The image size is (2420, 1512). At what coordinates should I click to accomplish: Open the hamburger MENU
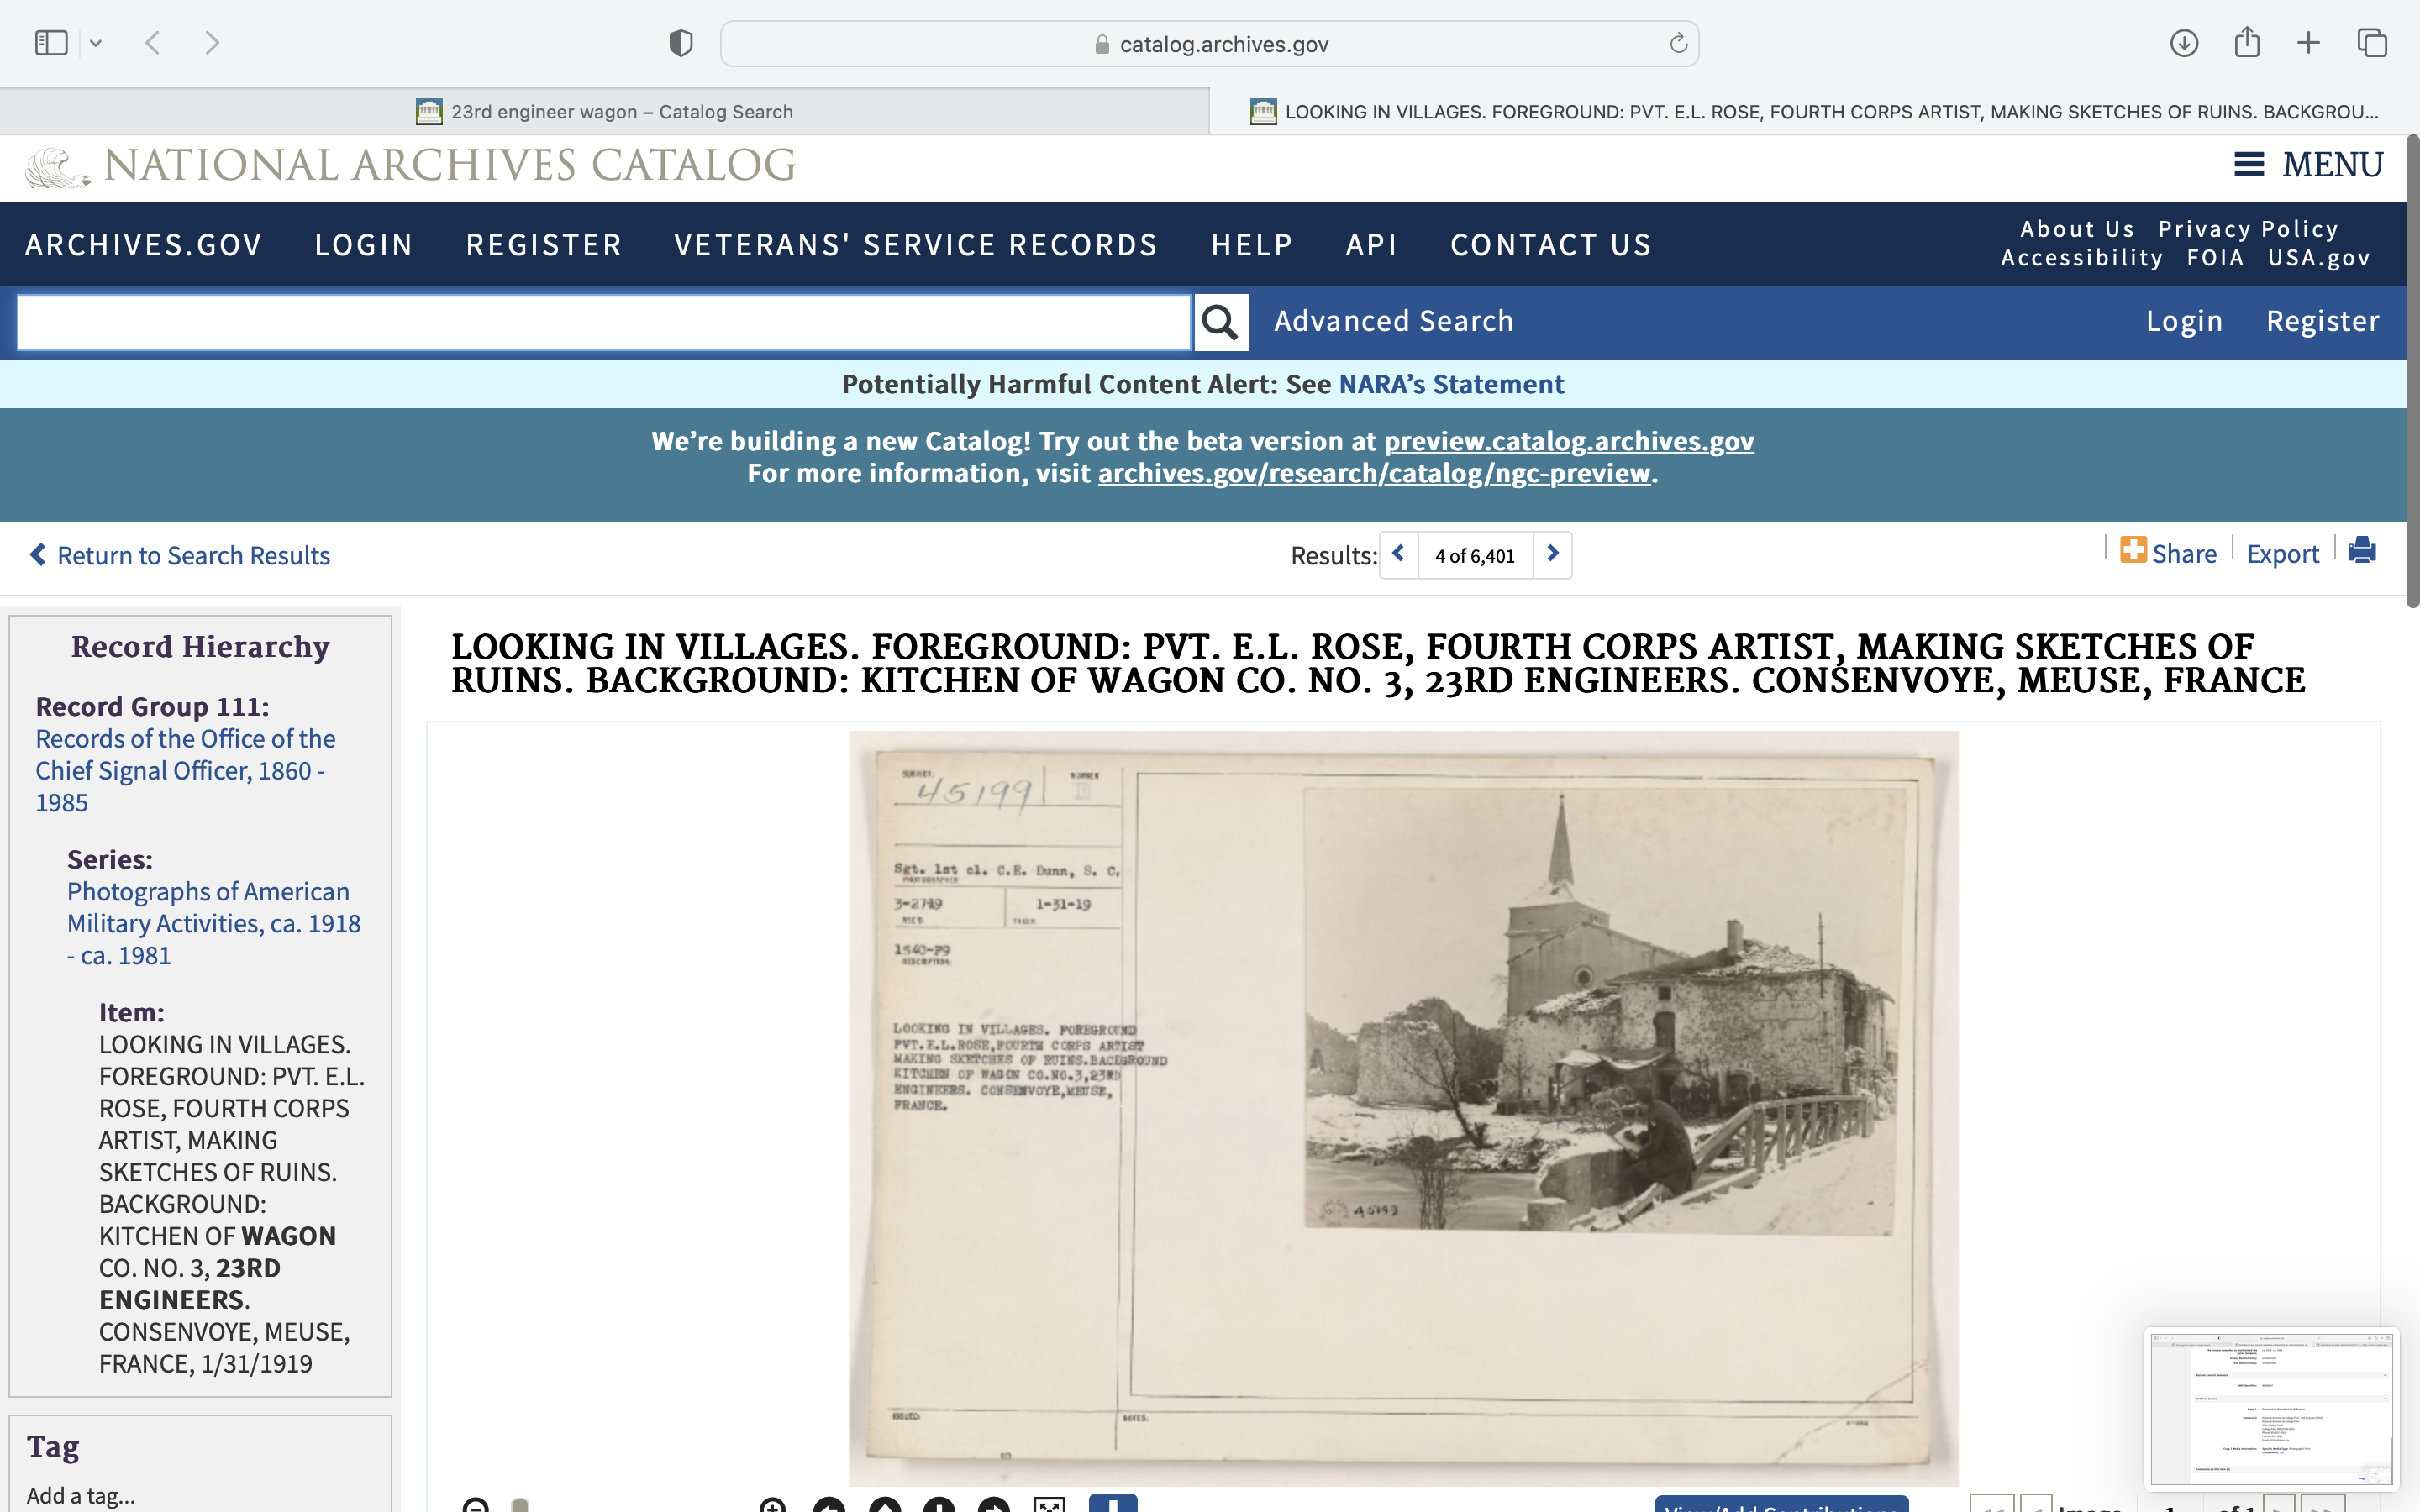(2308, 165)
